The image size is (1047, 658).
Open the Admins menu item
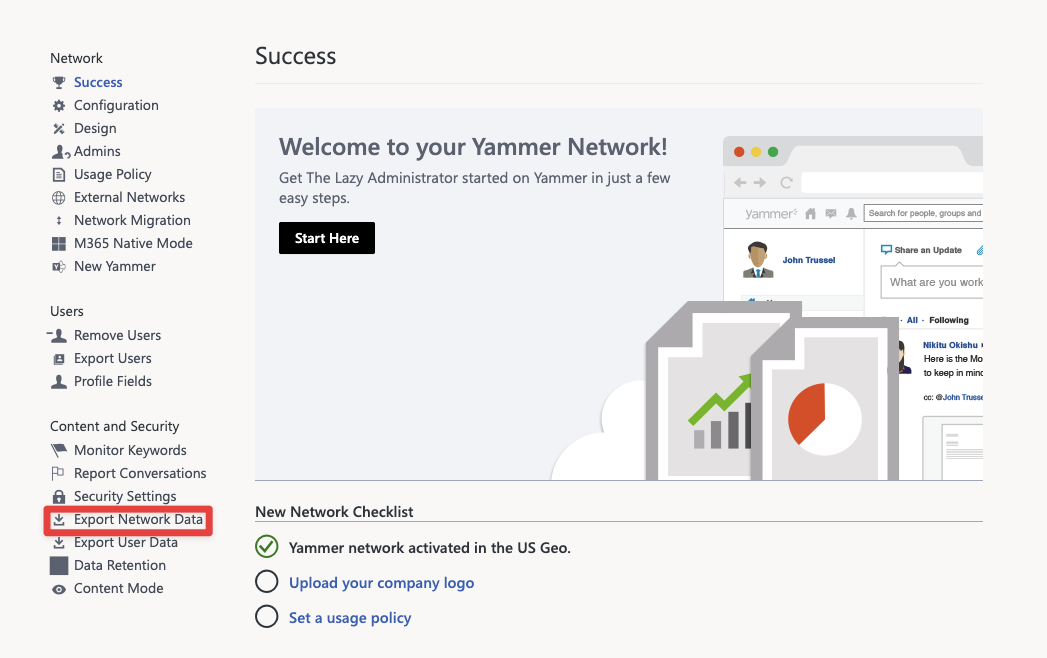coord(97,152)
